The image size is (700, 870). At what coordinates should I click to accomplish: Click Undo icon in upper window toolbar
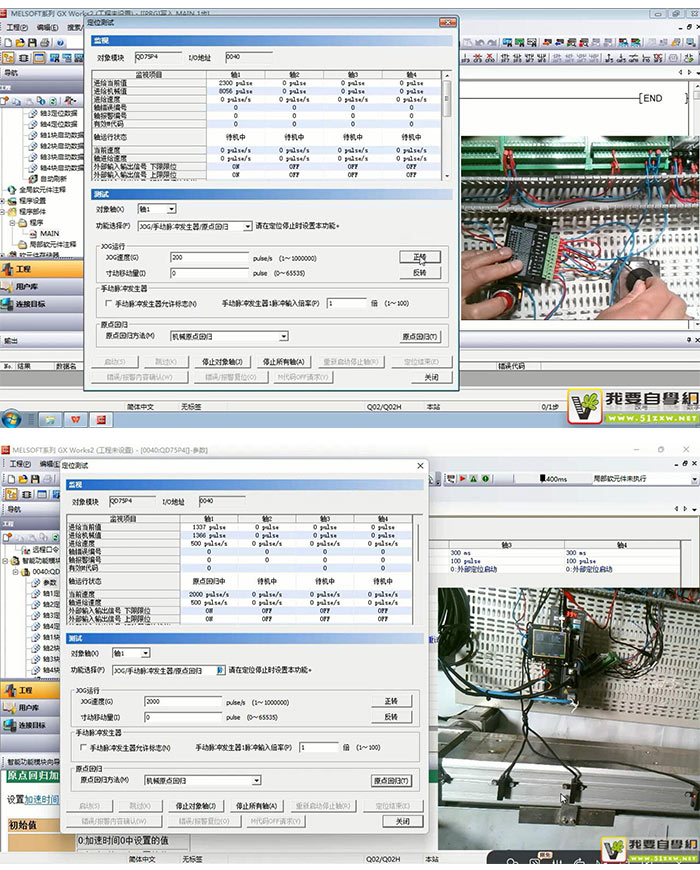point(480,42)
